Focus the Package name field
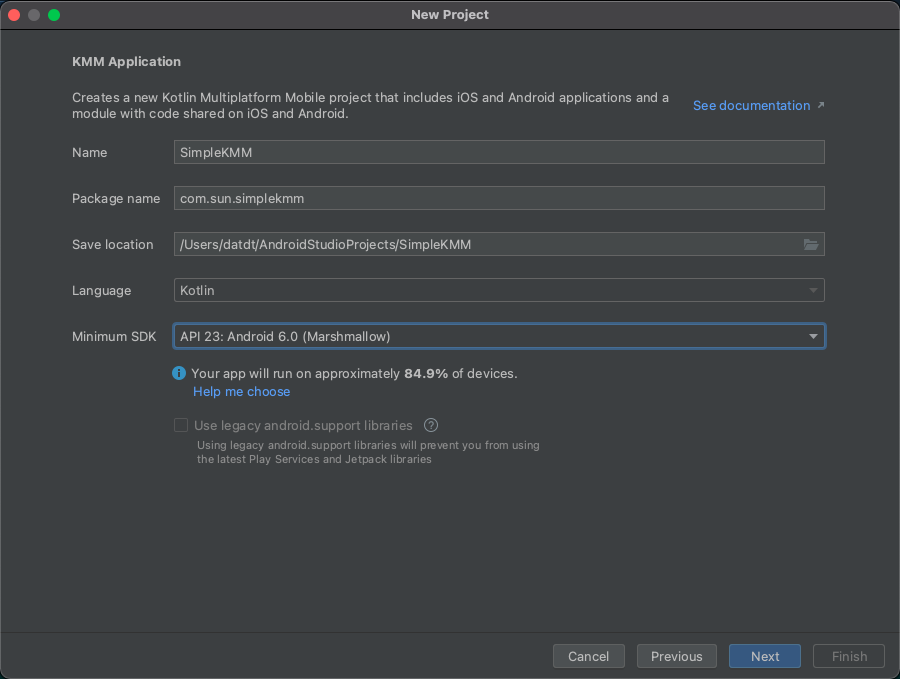The height and width of the screenshot is (679, 900). point(499,198)
